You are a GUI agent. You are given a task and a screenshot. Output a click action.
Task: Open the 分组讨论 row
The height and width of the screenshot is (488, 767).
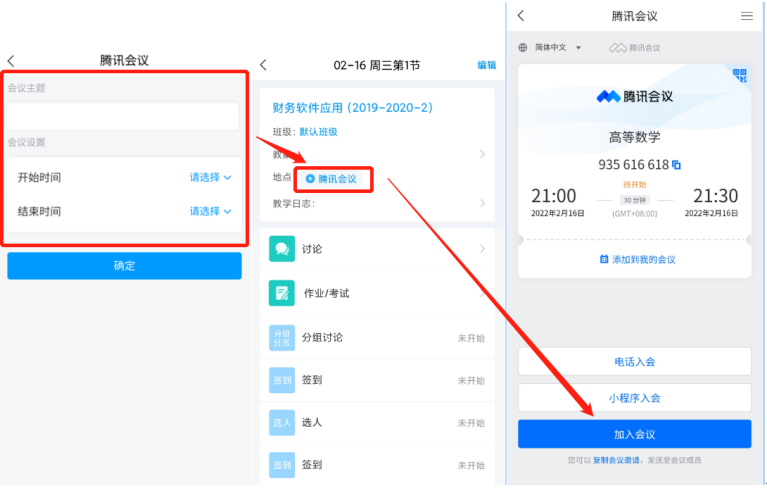click(x=377, y=338)
